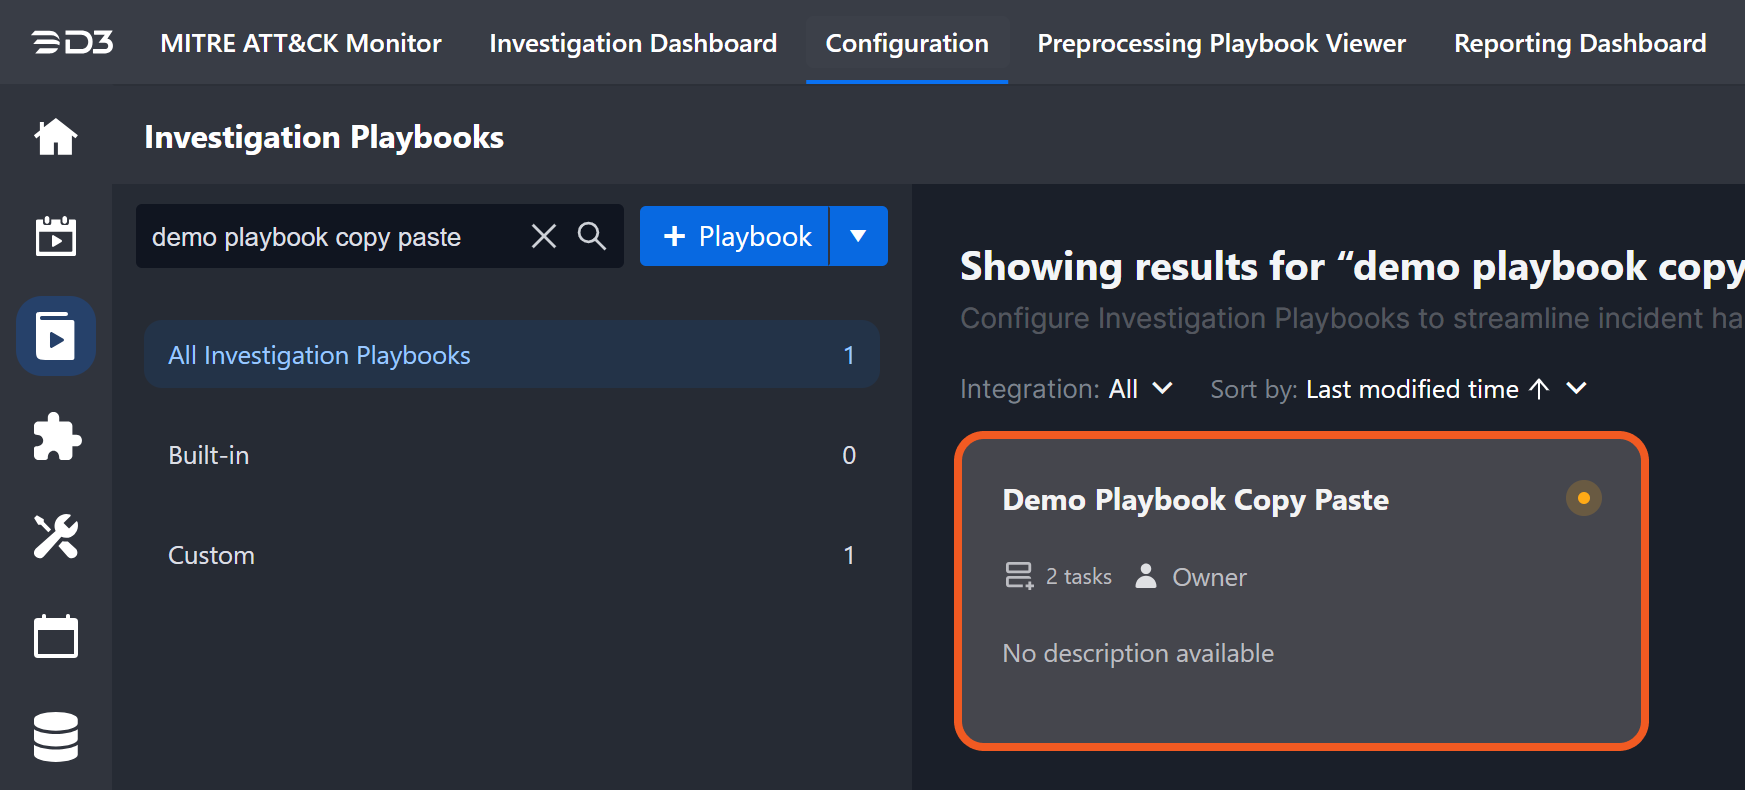Open the Sort by dropdown chevron
The width and height of the screenshot is (1745, 790).
point(1576,389)
